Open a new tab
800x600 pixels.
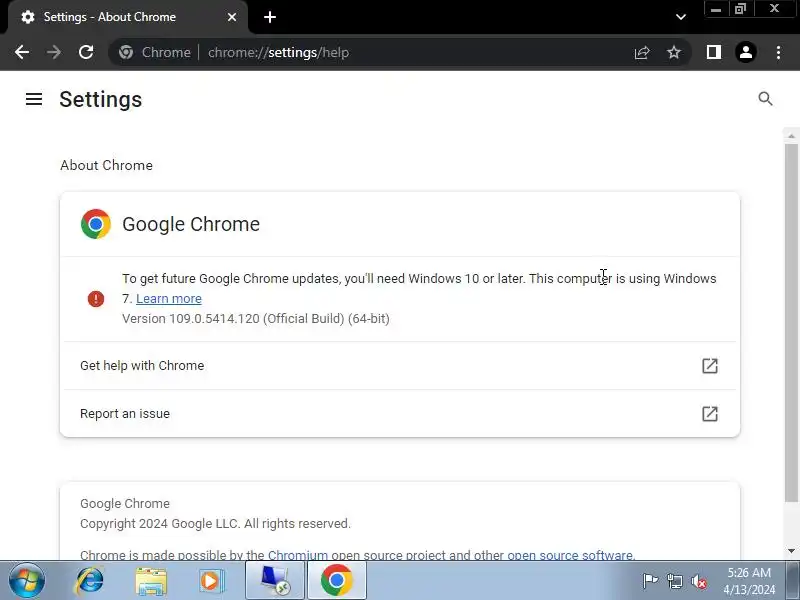pos(270,17)
